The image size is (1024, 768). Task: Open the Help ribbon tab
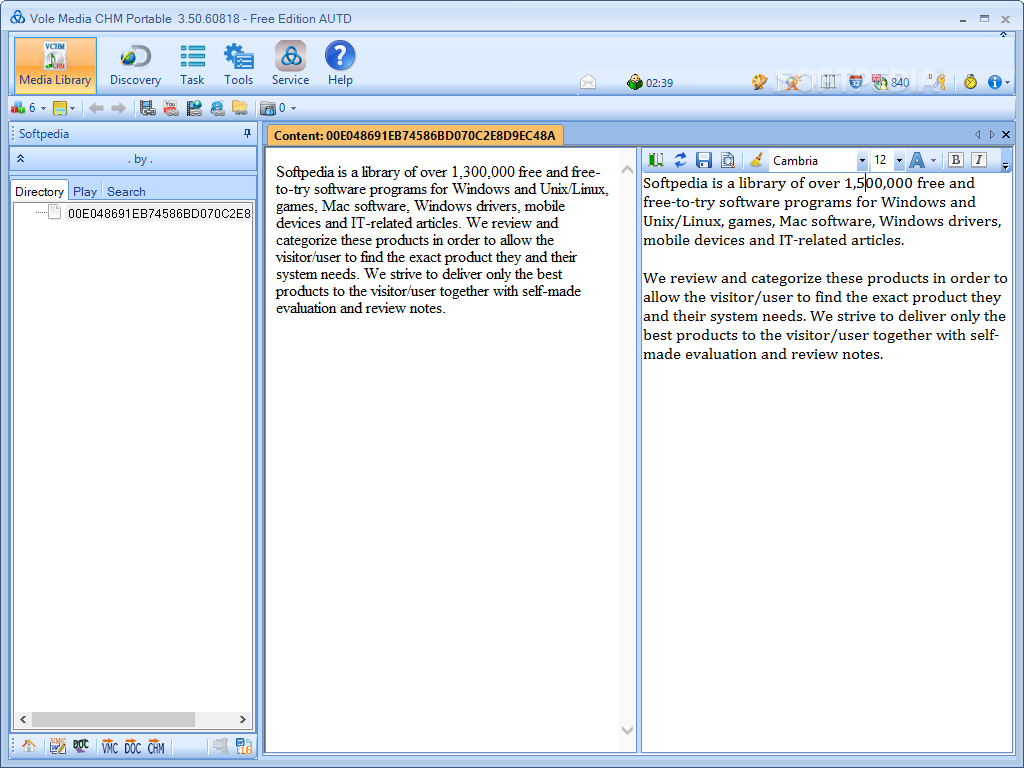point(340,65)
